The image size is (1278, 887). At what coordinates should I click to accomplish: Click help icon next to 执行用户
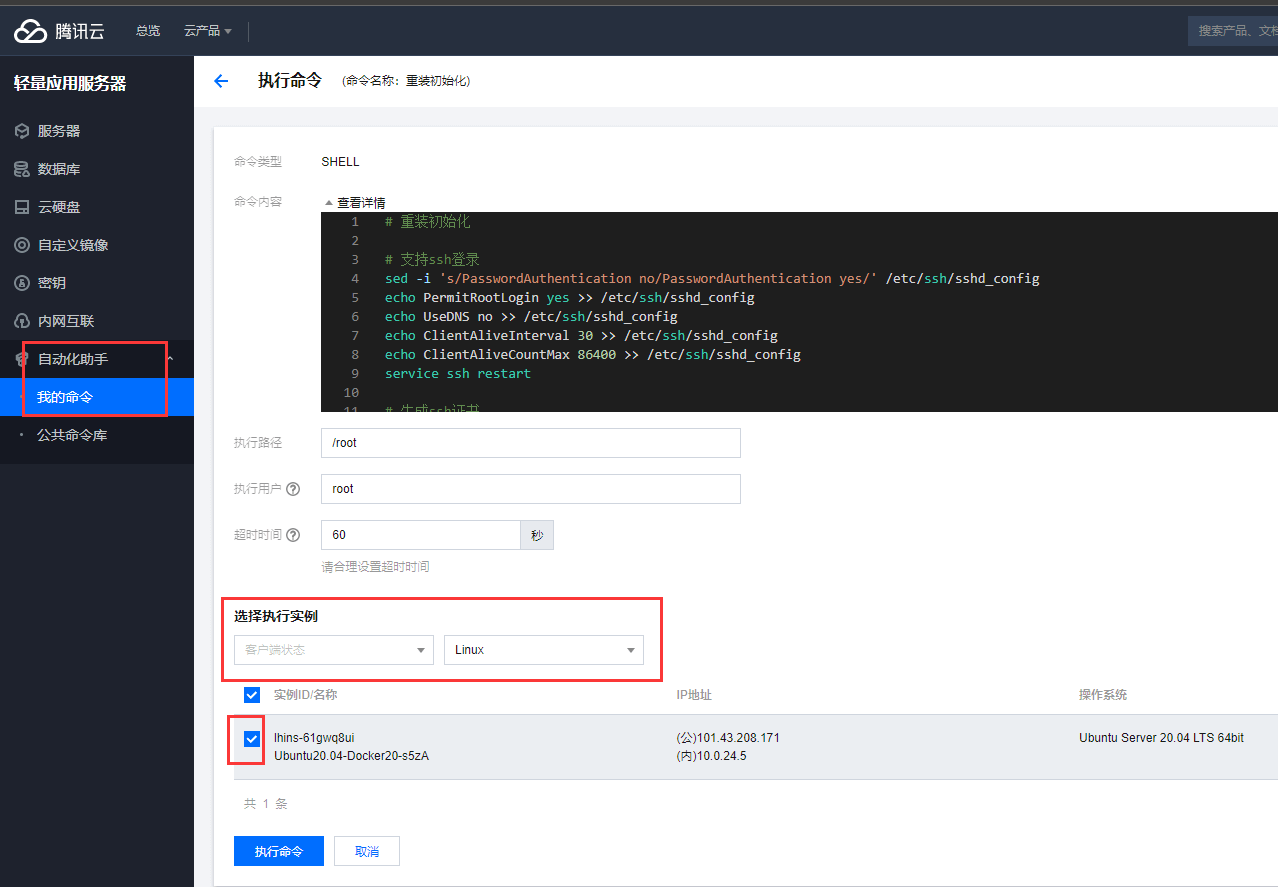pyautogui.click(x=293, y=489)
